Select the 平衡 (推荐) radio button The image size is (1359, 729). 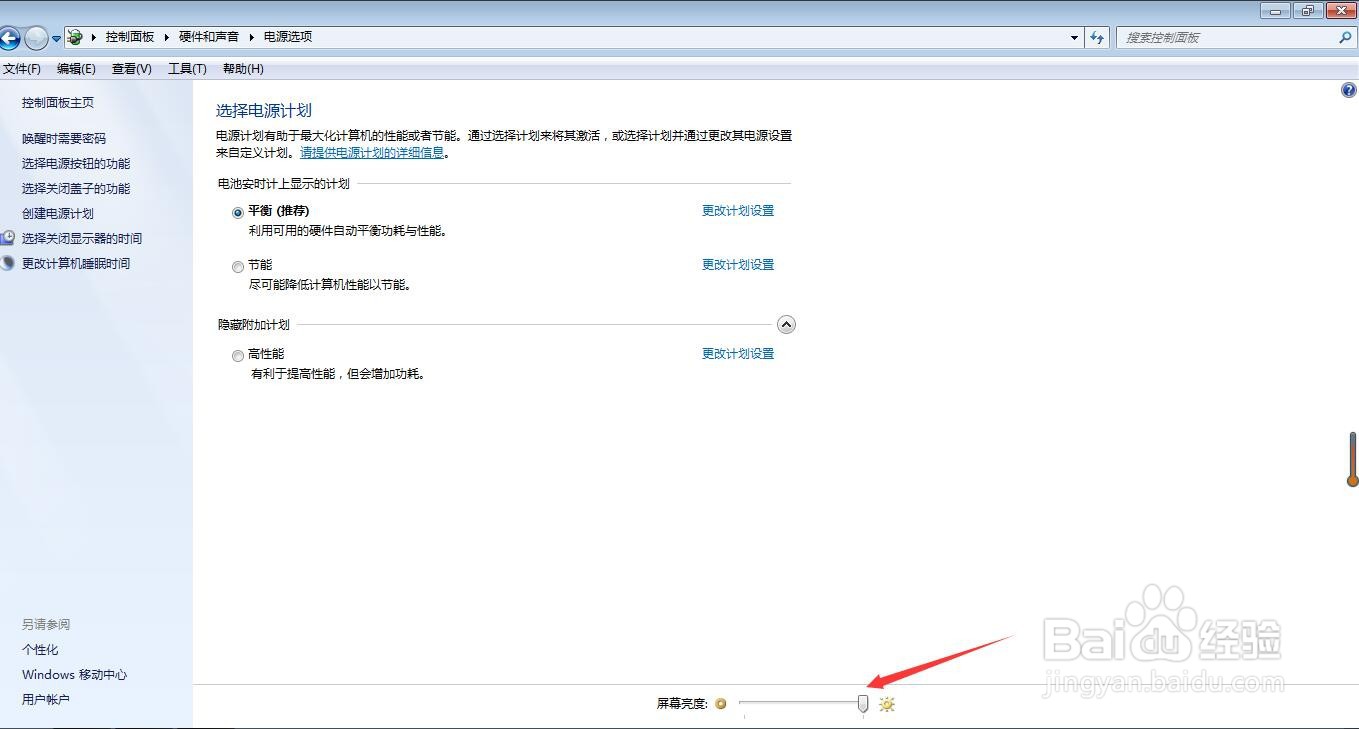point(237,211)
